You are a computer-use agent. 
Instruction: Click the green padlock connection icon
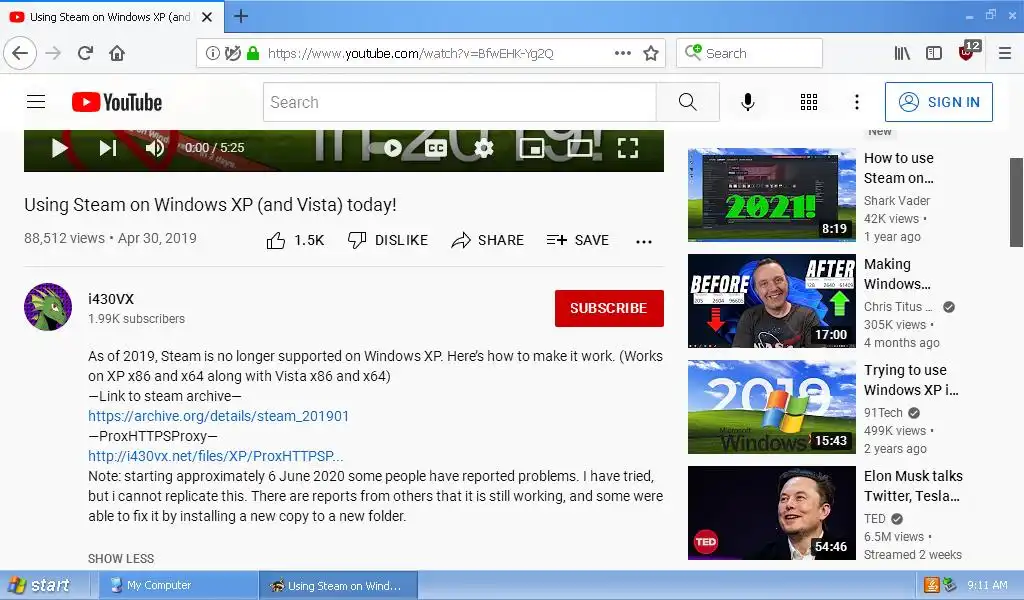tap(253, 54)
